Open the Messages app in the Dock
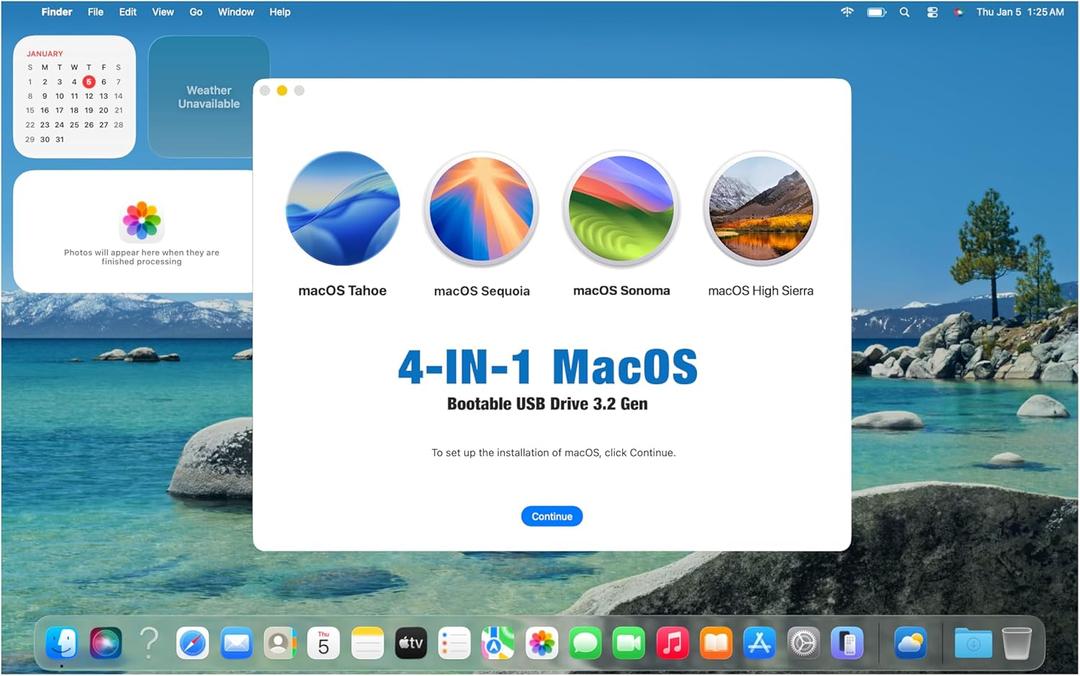 click(585, 643)
